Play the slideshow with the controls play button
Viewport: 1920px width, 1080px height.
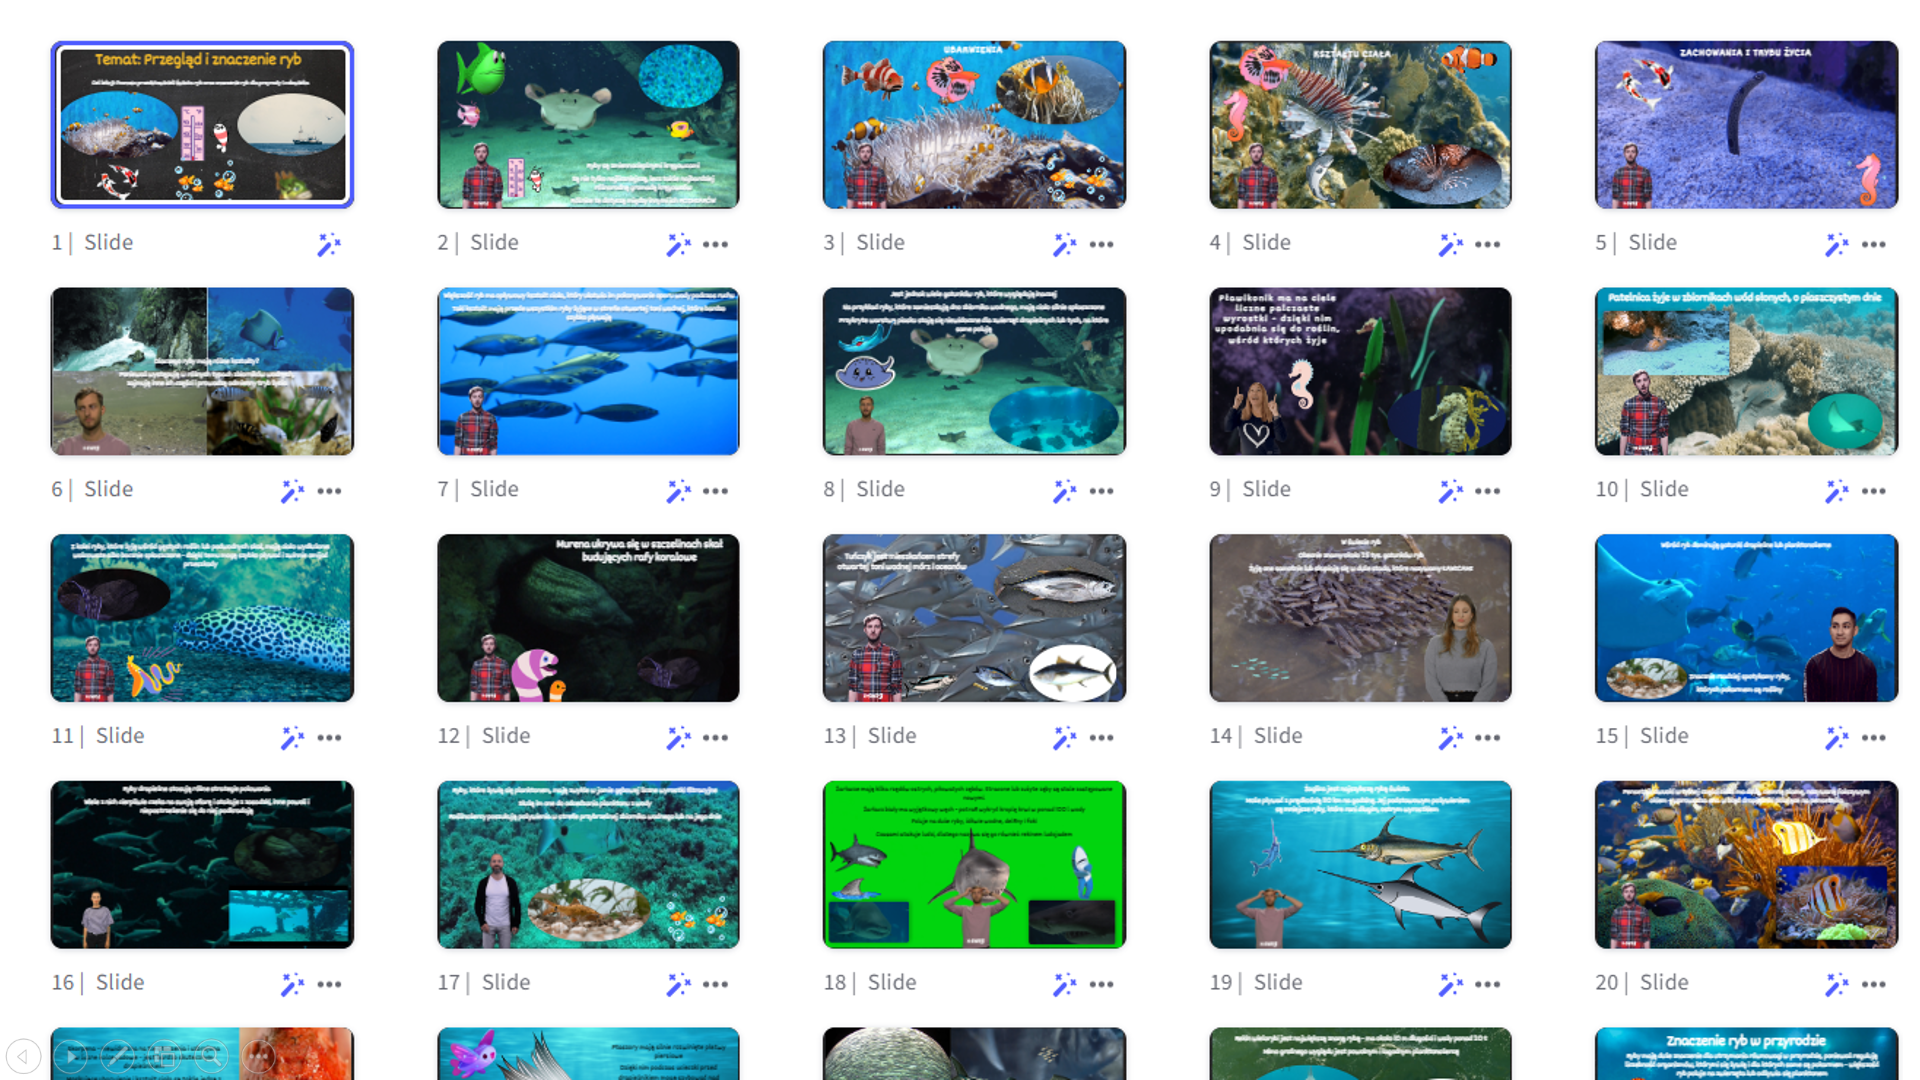[70, 1056]
